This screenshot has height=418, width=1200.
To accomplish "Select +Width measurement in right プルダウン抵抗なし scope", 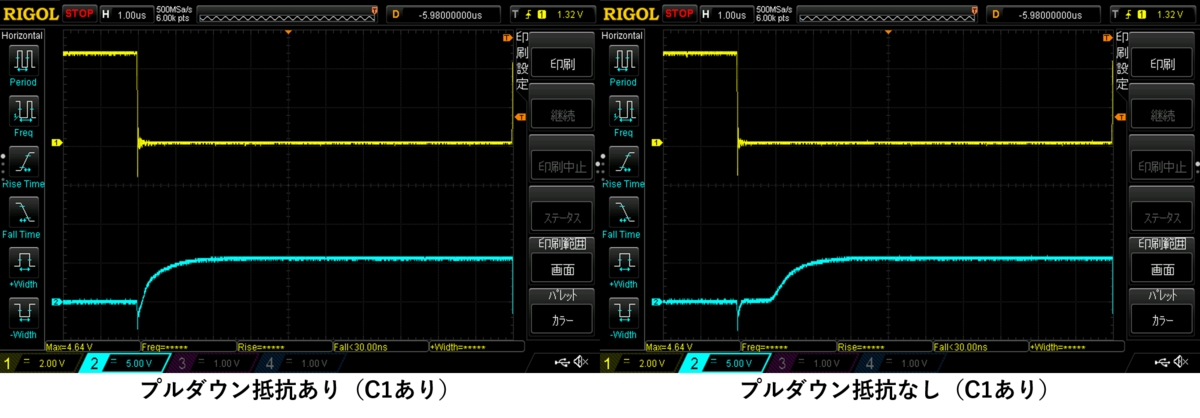I will (622, 268).
